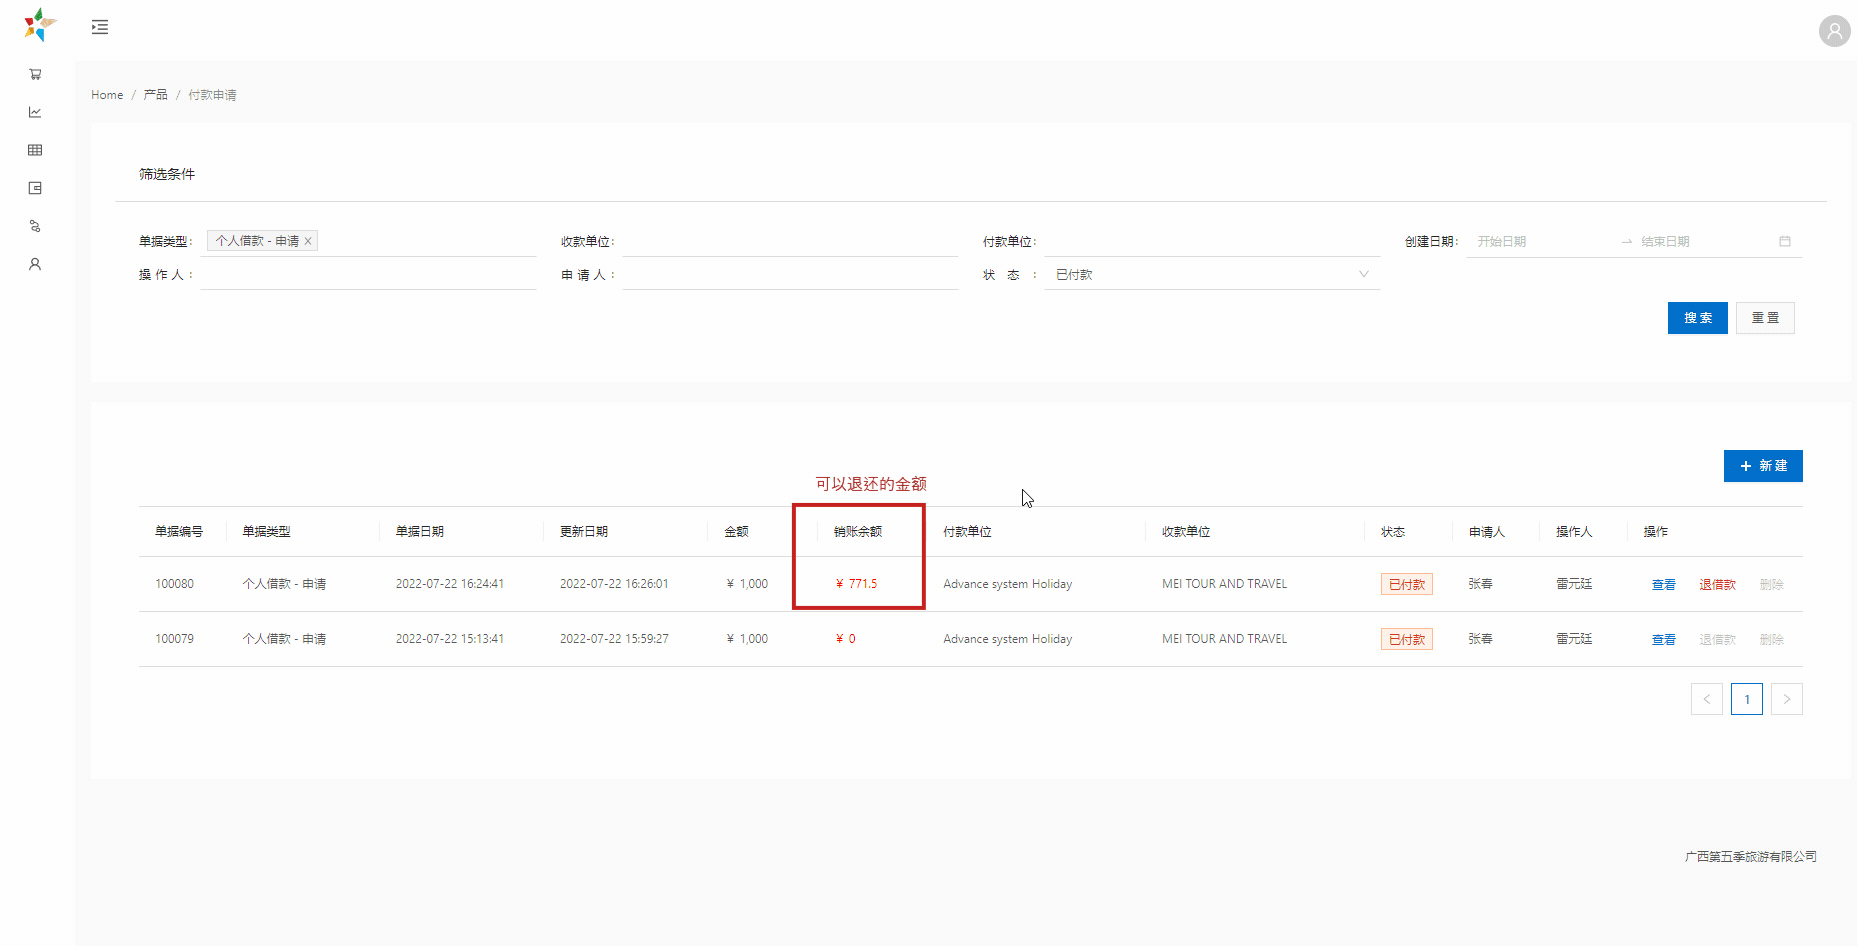This screenshot has height=946, width=1857.
Task: Click the shopping cart sidebar icon
Action: [35, 74]
